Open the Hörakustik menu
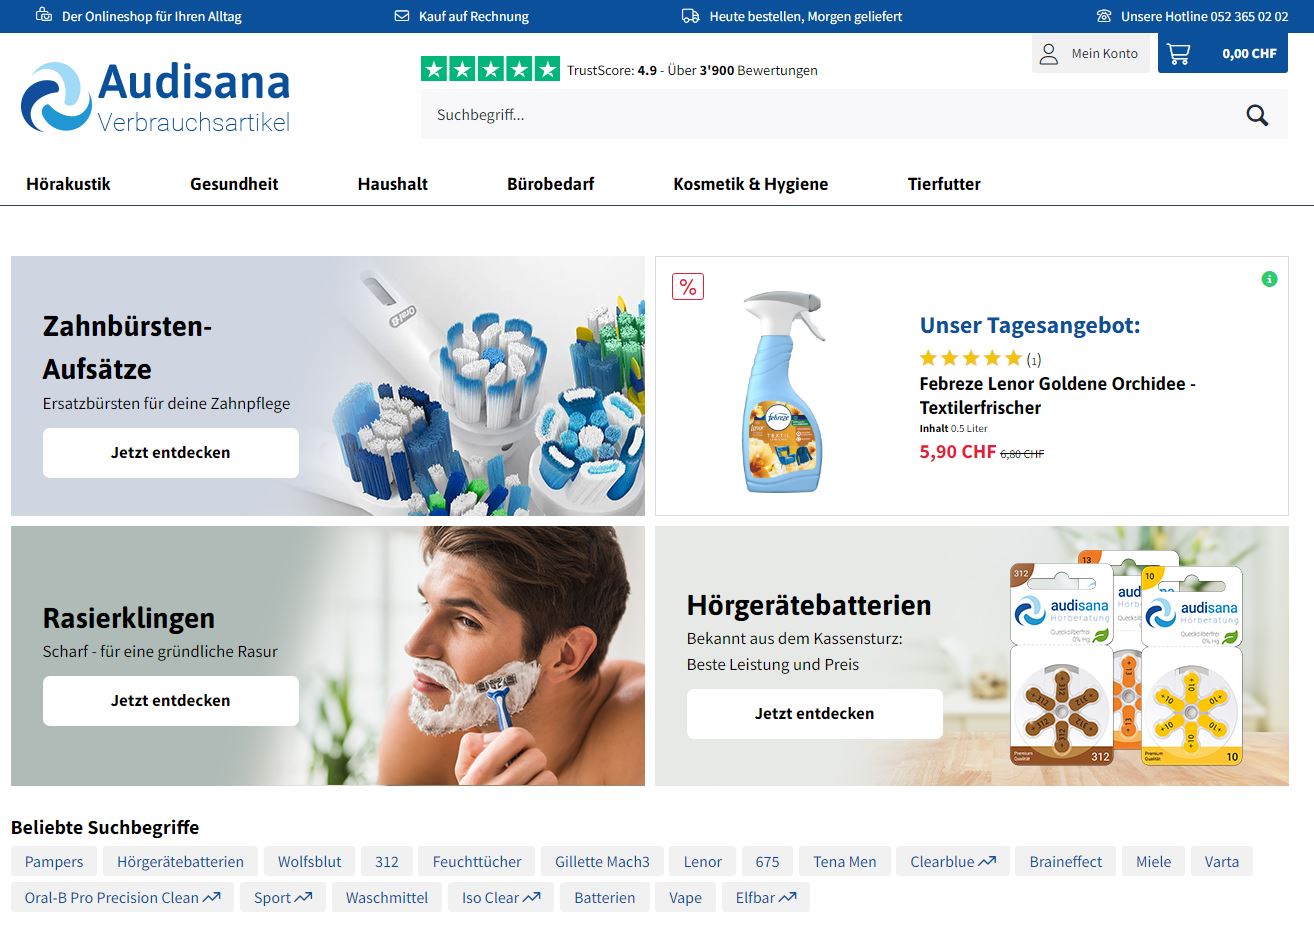 [68, 184]
